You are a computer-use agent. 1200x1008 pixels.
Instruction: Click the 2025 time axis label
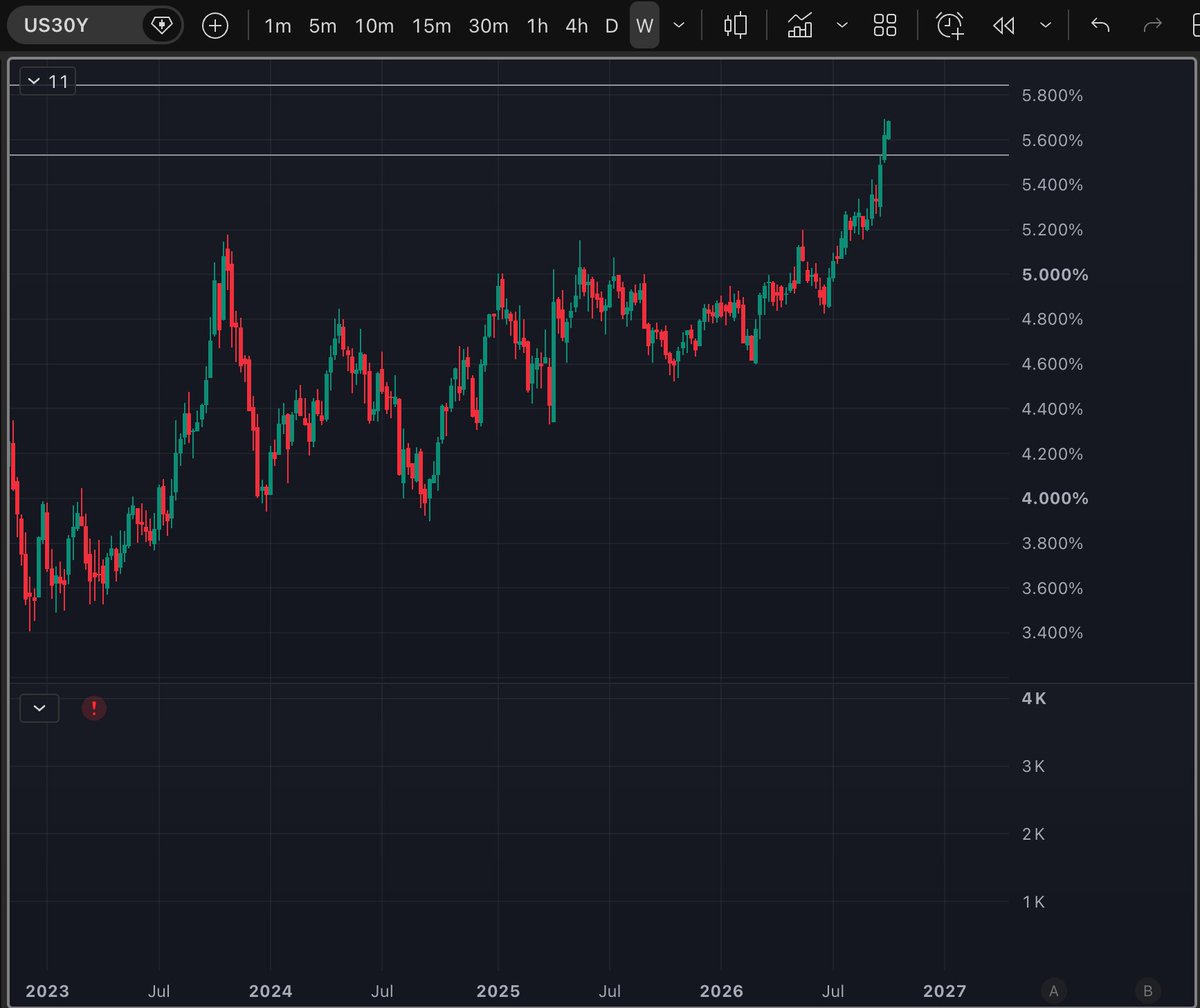click(x=498, y=991)
